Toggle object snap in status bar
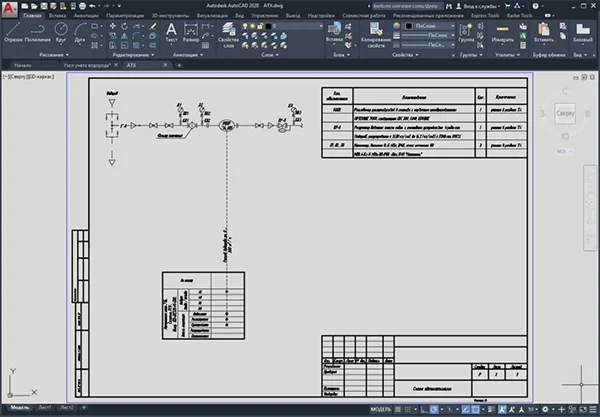Image resolution: width=600 pixels, height=417 pixels. coord(475,409)
